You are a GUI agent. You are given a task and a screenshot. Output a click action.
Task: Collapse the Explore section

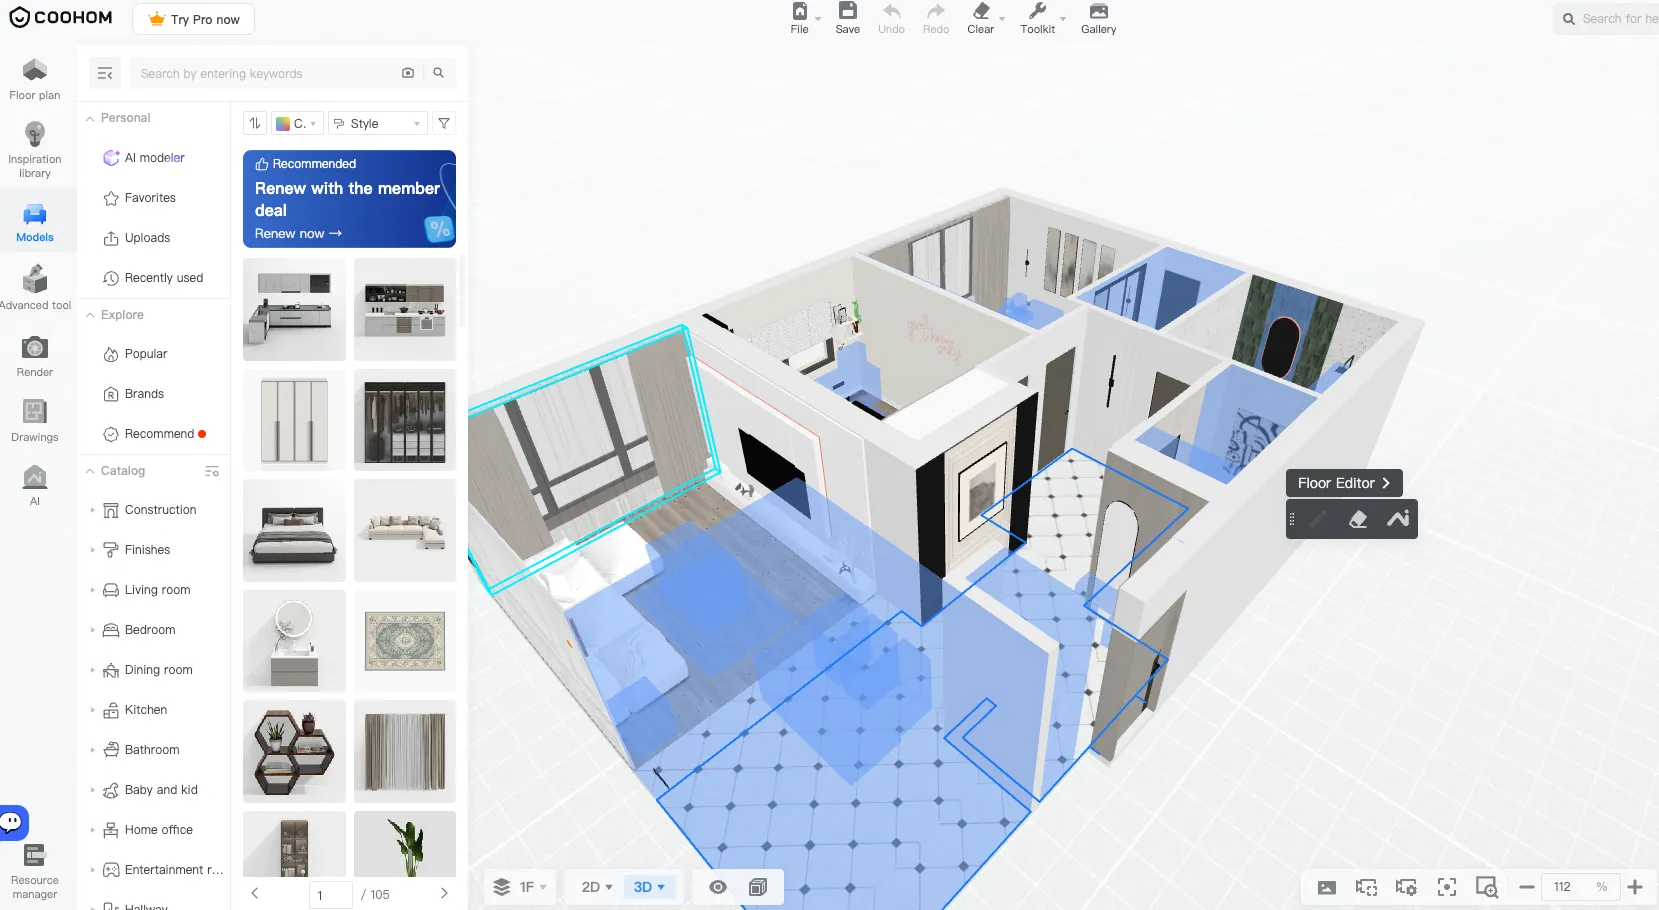pos(90,315)
